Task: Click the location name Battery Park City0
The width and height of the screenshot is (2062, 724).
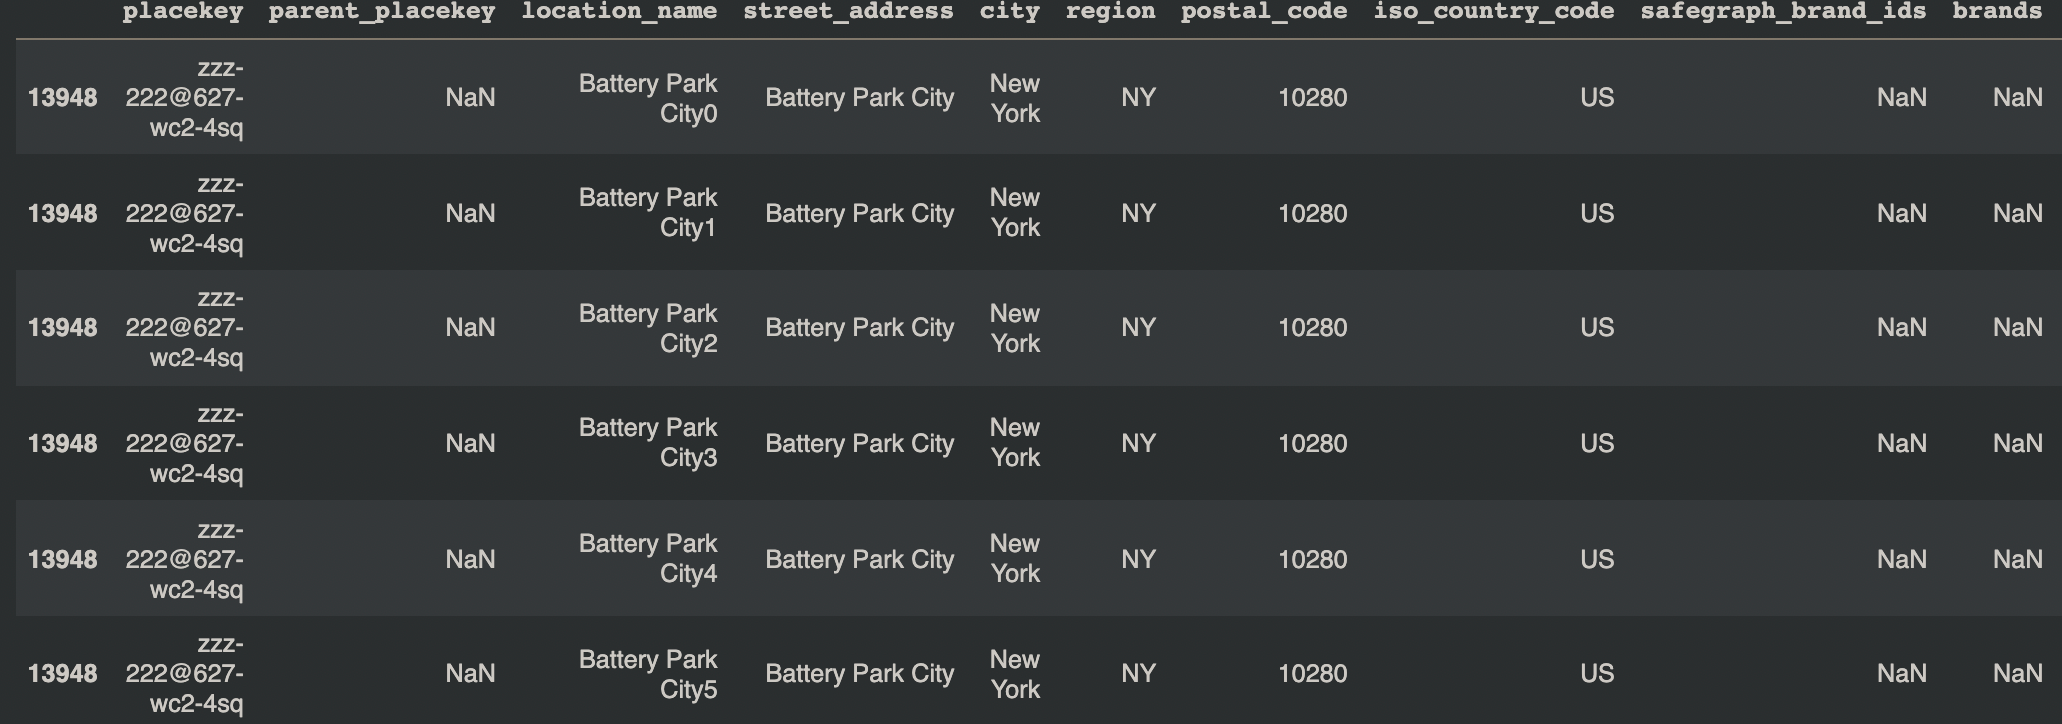Action: tap(648, 98)
